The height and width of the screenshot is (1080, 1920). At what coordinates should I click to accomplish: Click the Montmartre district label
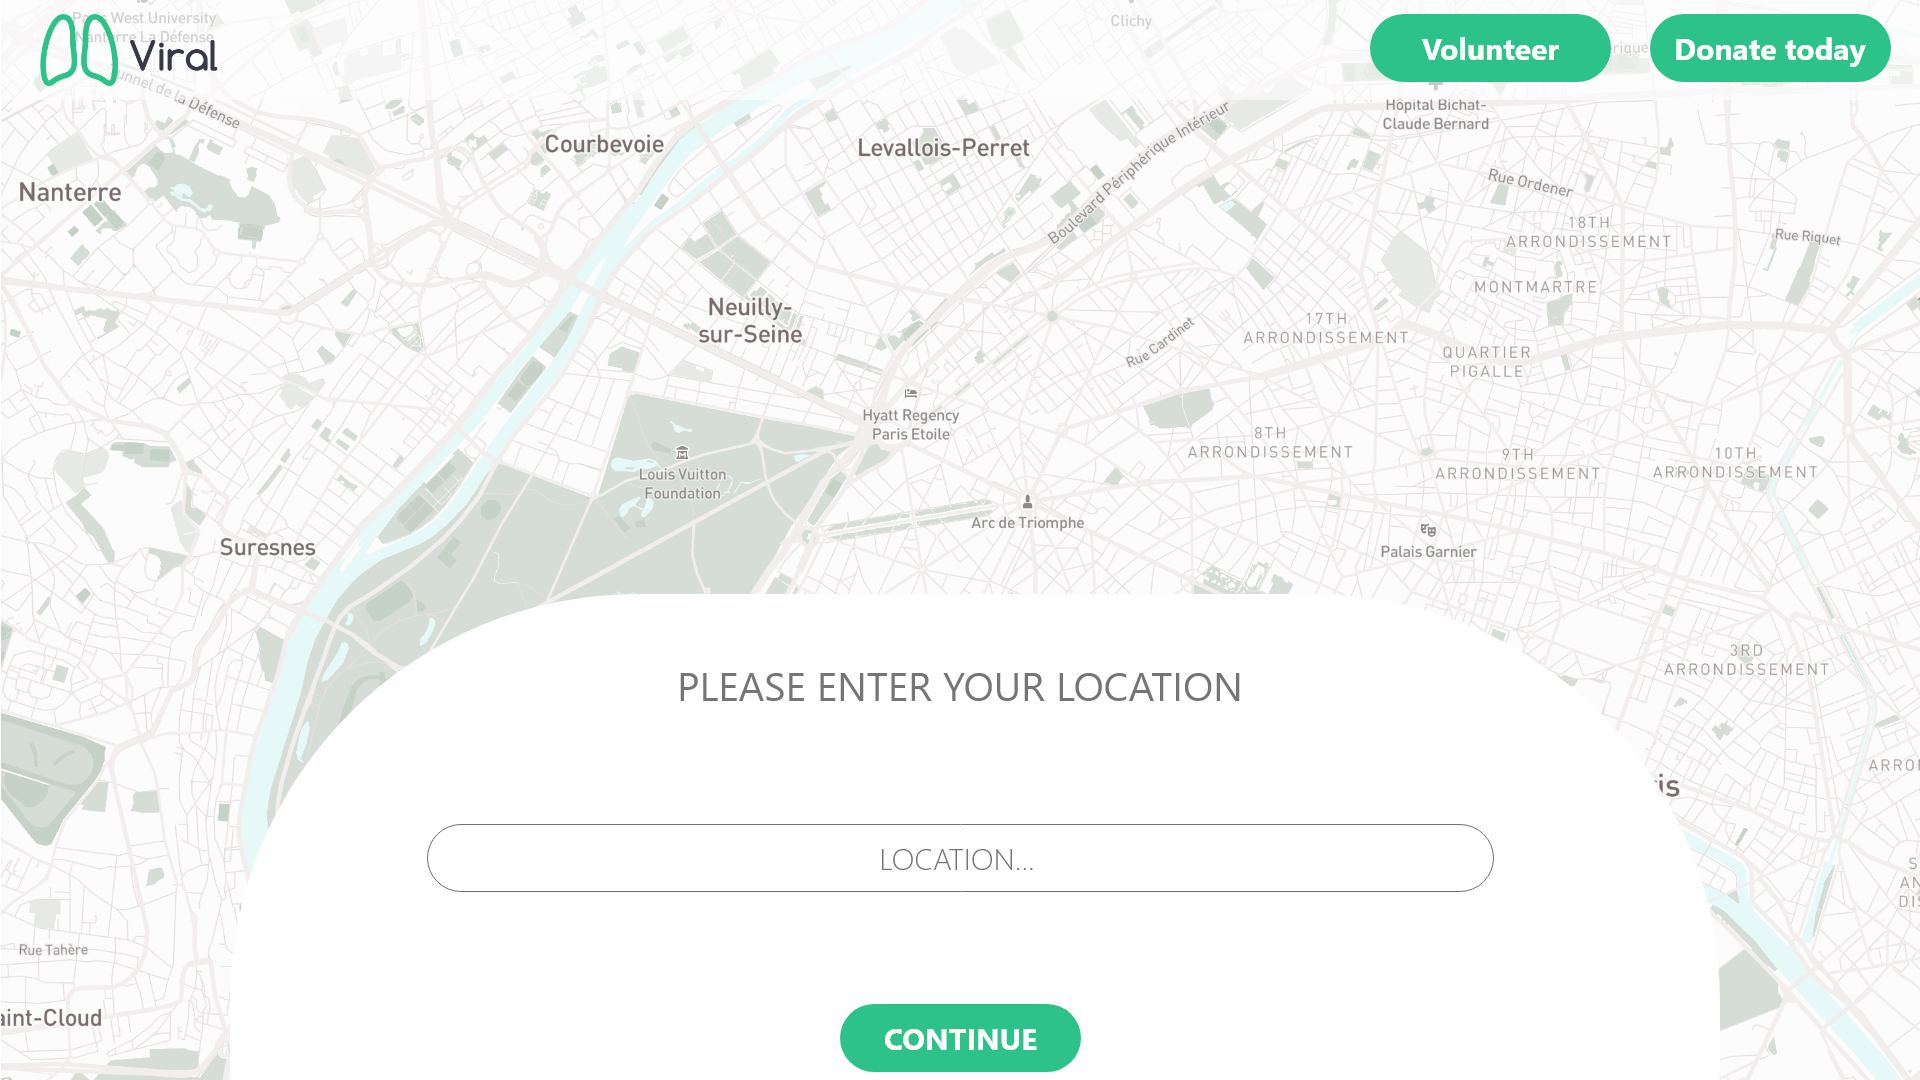click(x=1536, y=287)
